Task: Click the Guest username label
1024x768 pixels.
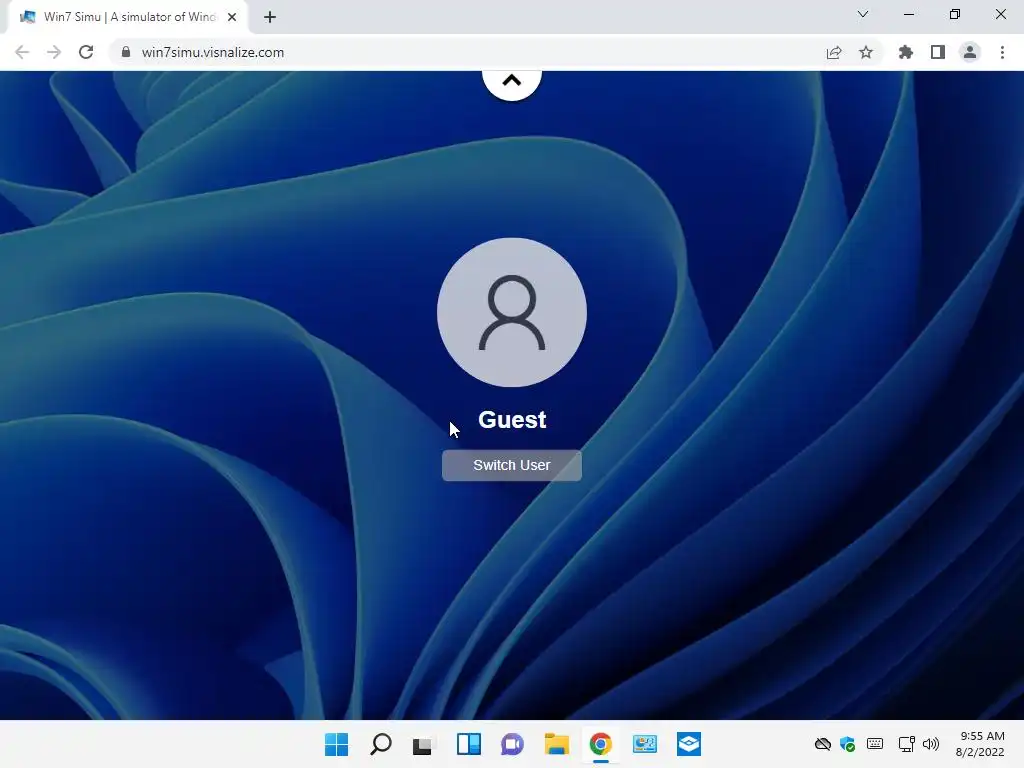Action: [x=511, y=420]
